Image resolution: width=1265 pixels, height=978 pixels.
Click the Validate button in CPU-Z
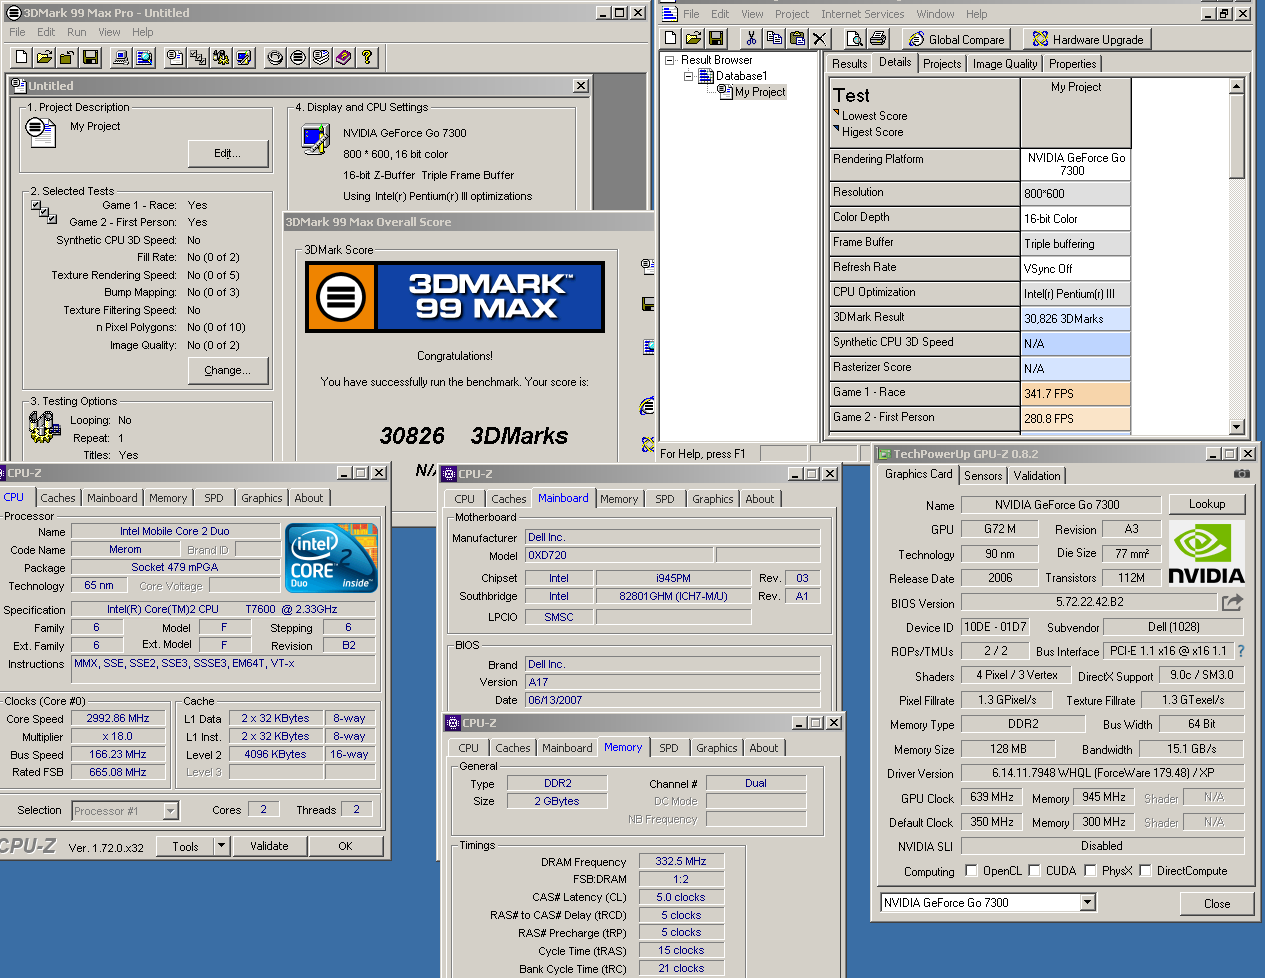coord(269,846)
